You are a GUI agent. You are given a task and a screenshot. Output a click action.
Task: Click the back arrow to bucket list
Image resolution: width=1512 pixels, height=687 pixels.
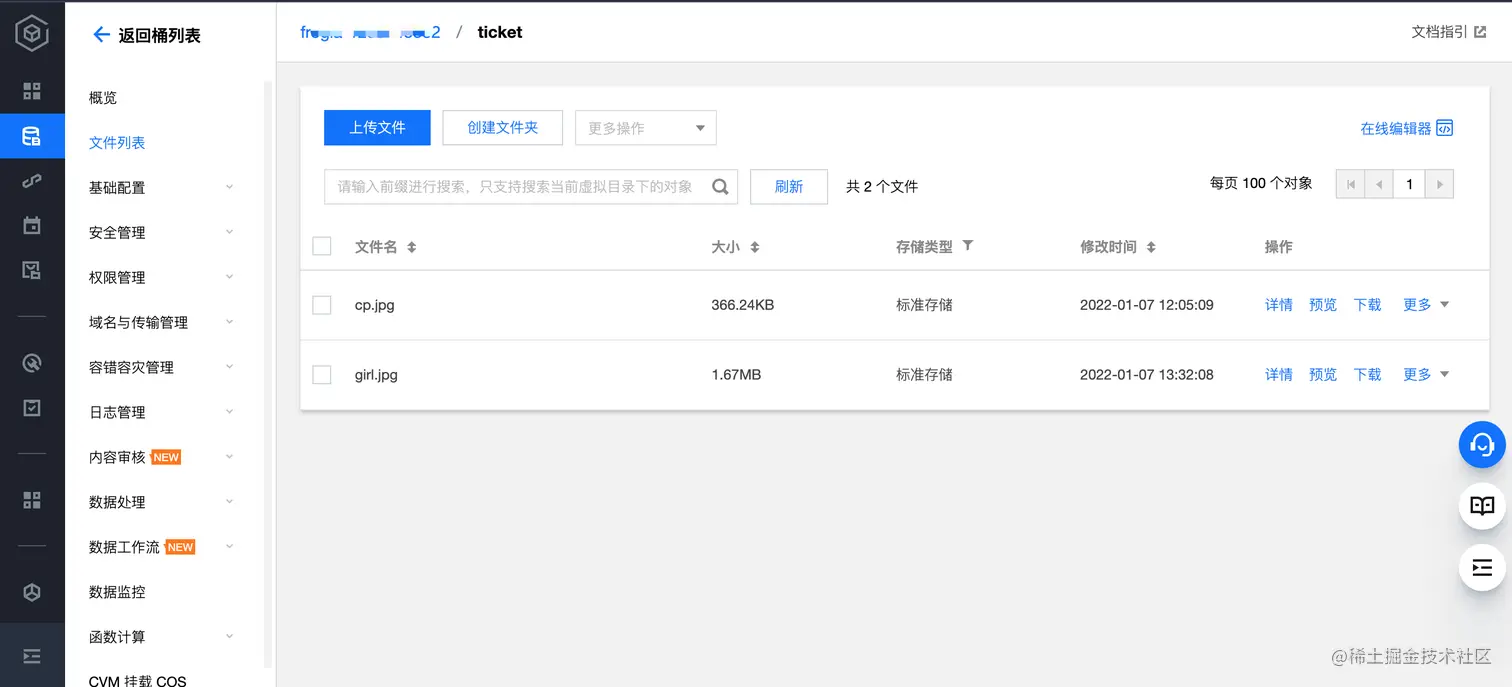[x=101, y=35]
